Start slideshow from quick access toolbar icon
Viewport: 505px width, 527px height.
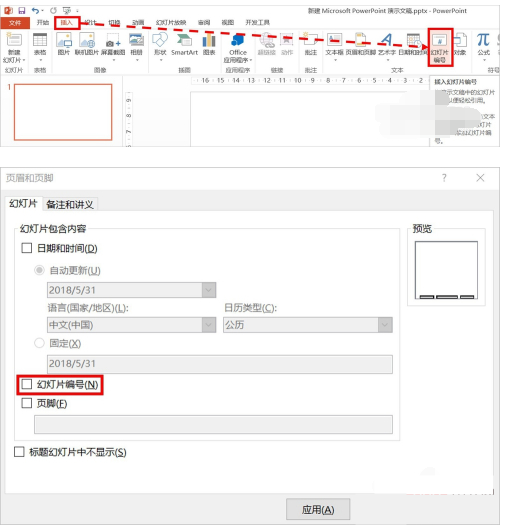pyautogui.click(x=67, y=10)
